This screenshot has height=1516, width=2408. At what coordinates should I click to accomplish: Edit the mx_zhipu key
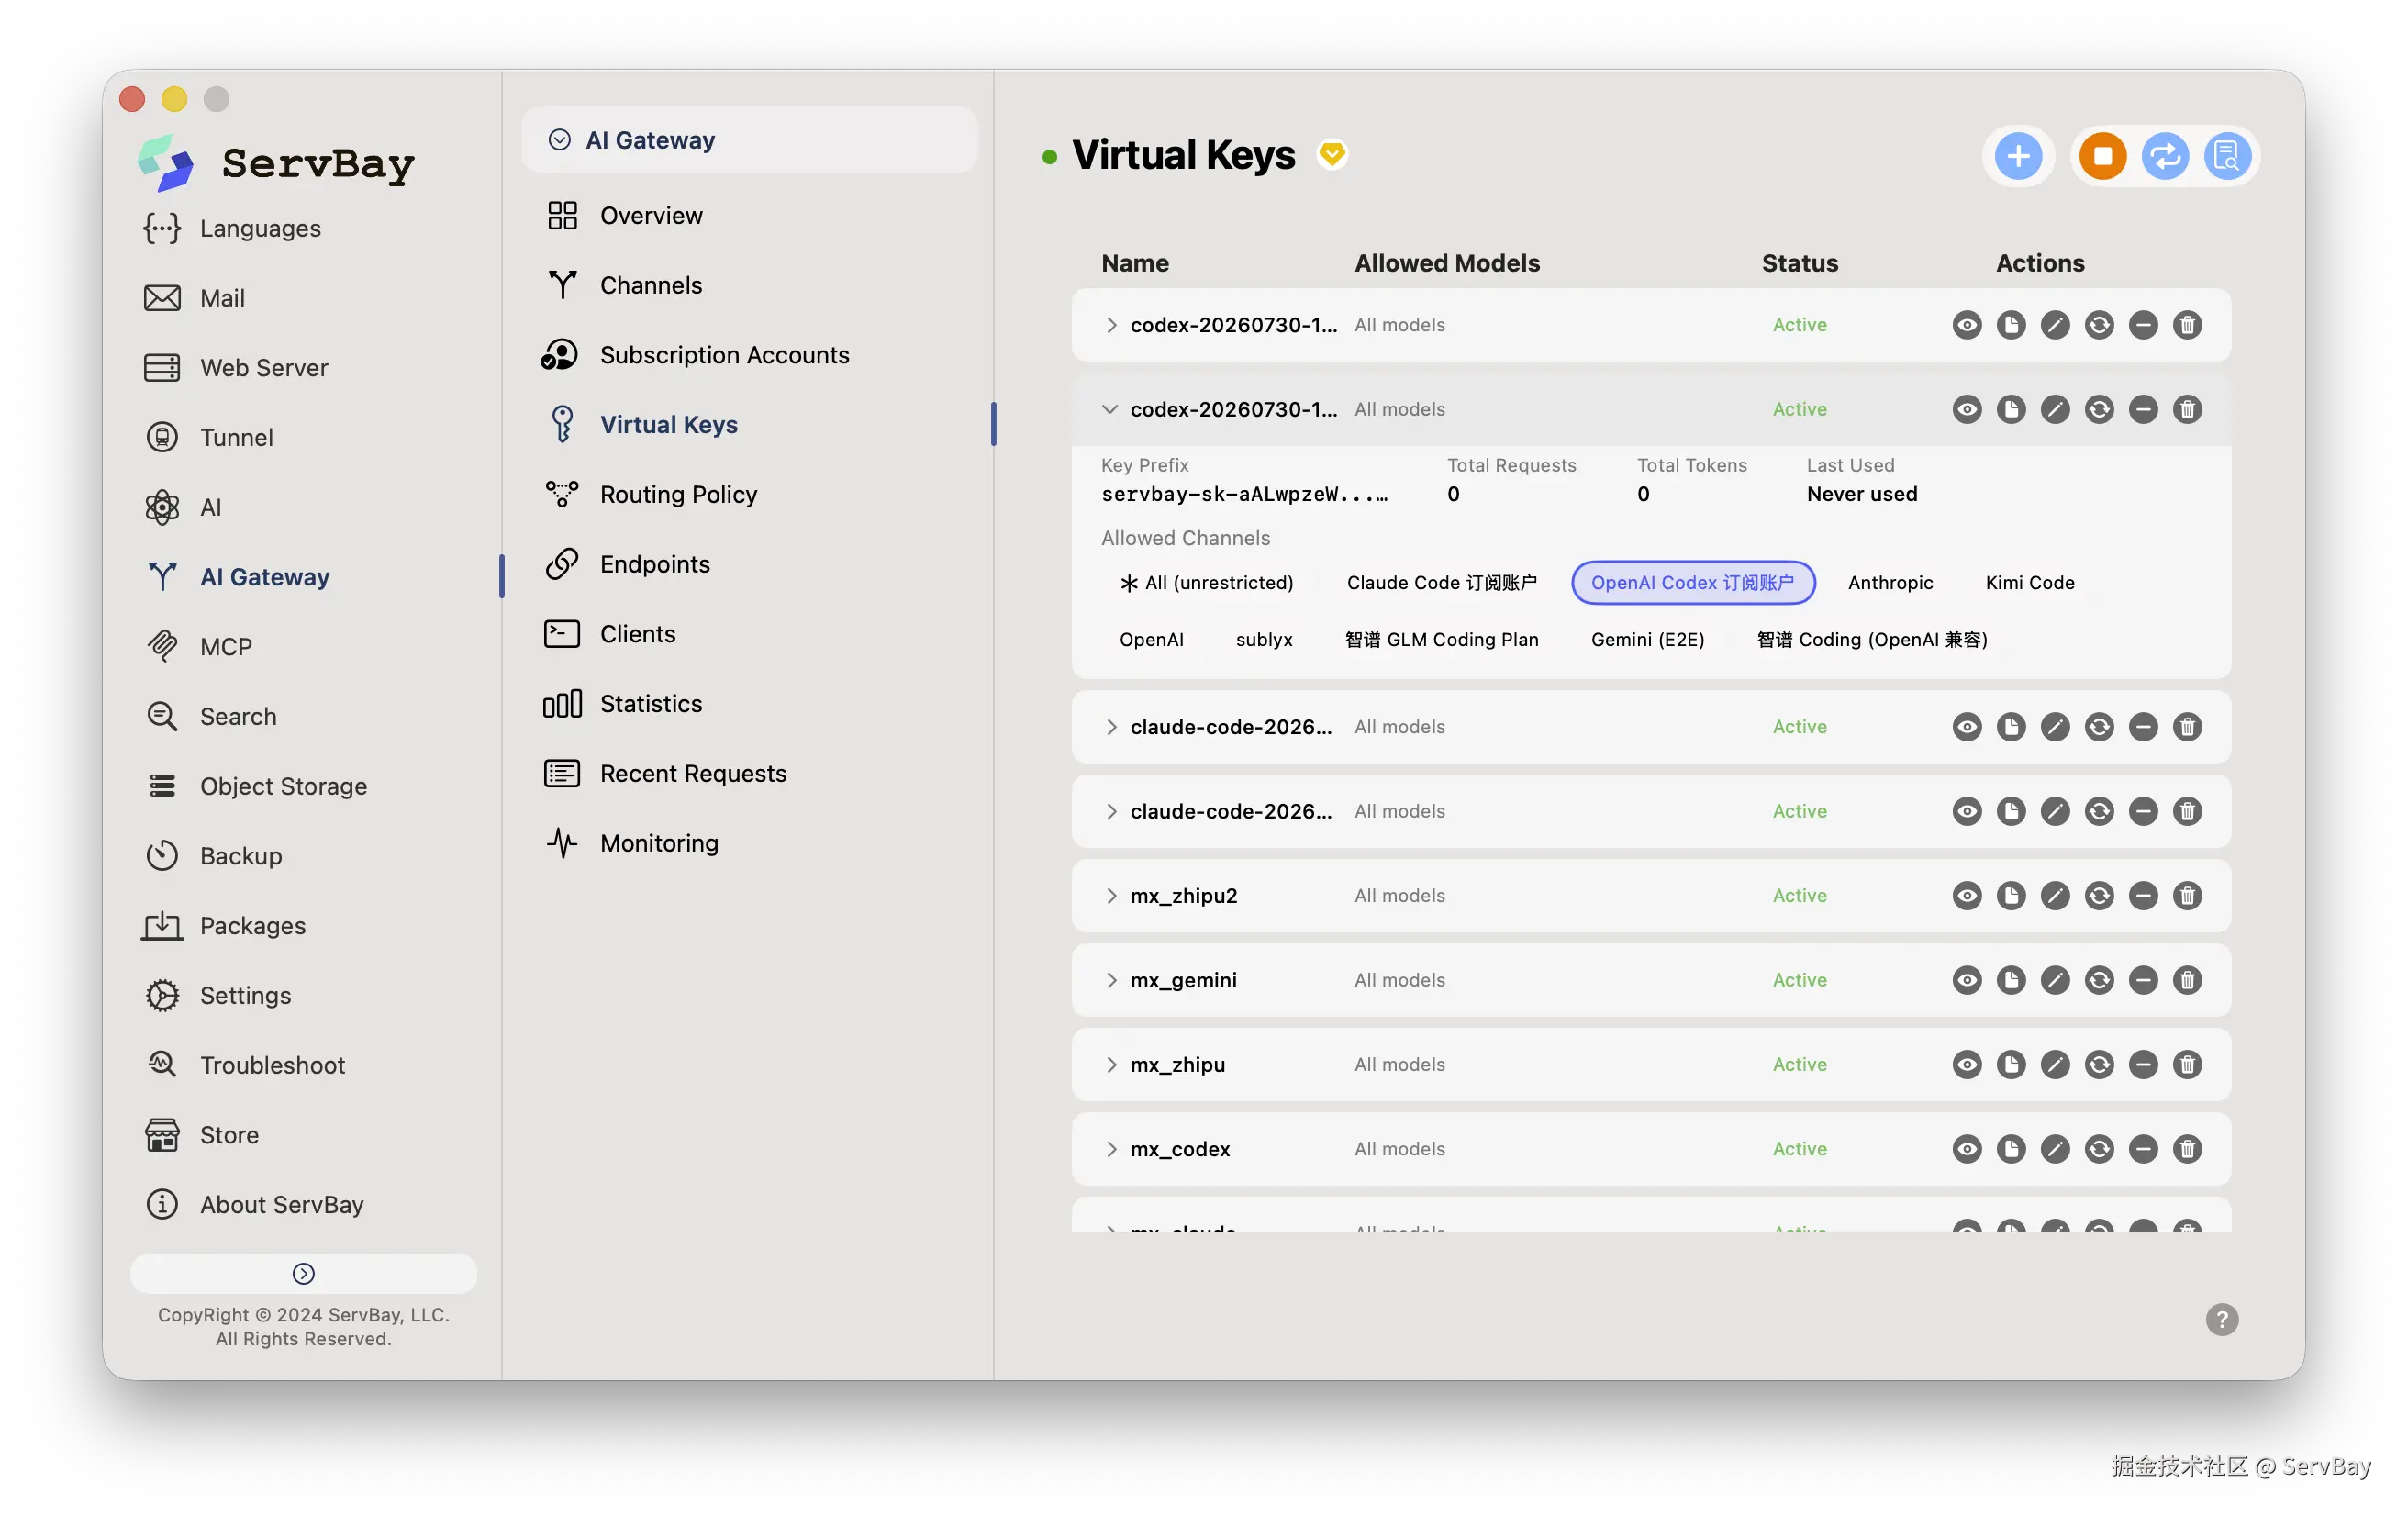point(2054,1064)
